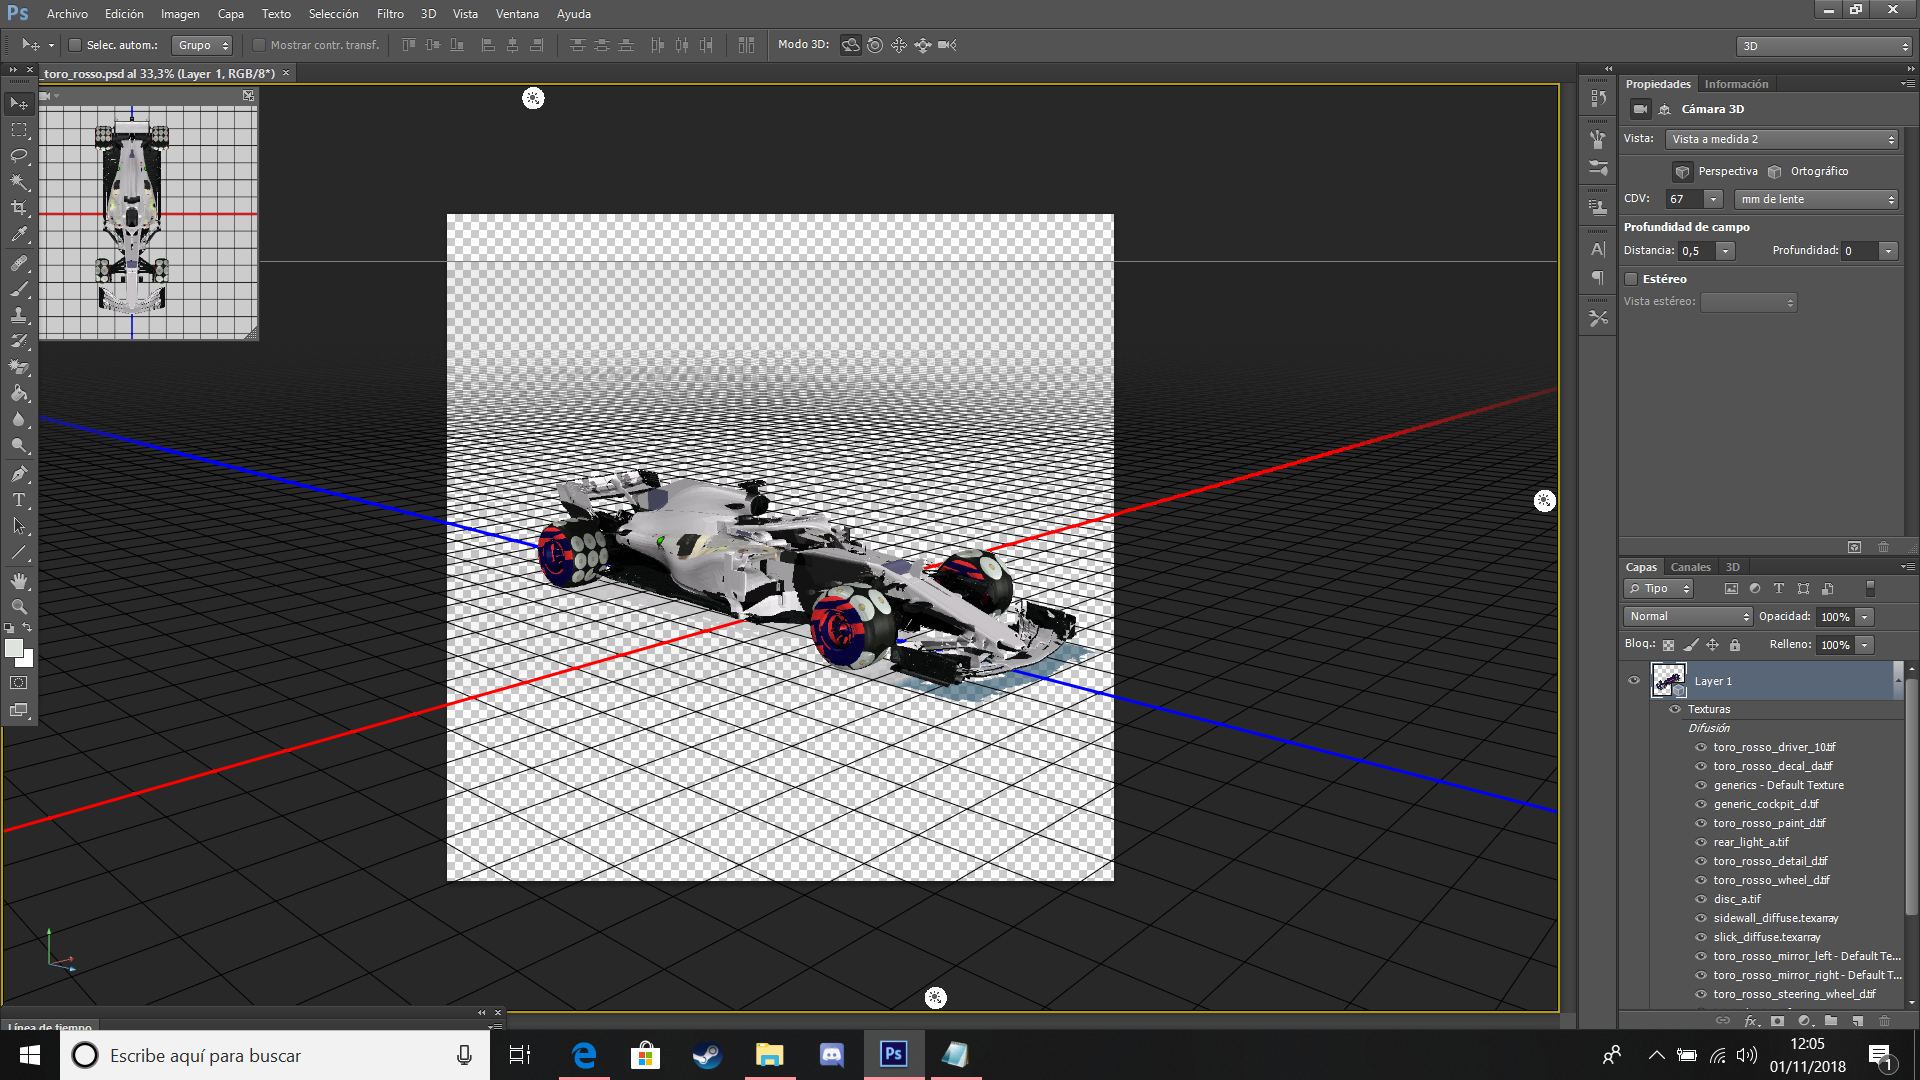
Task: Toggle Texturas visibility eye
Action: tap(1675, 709)
